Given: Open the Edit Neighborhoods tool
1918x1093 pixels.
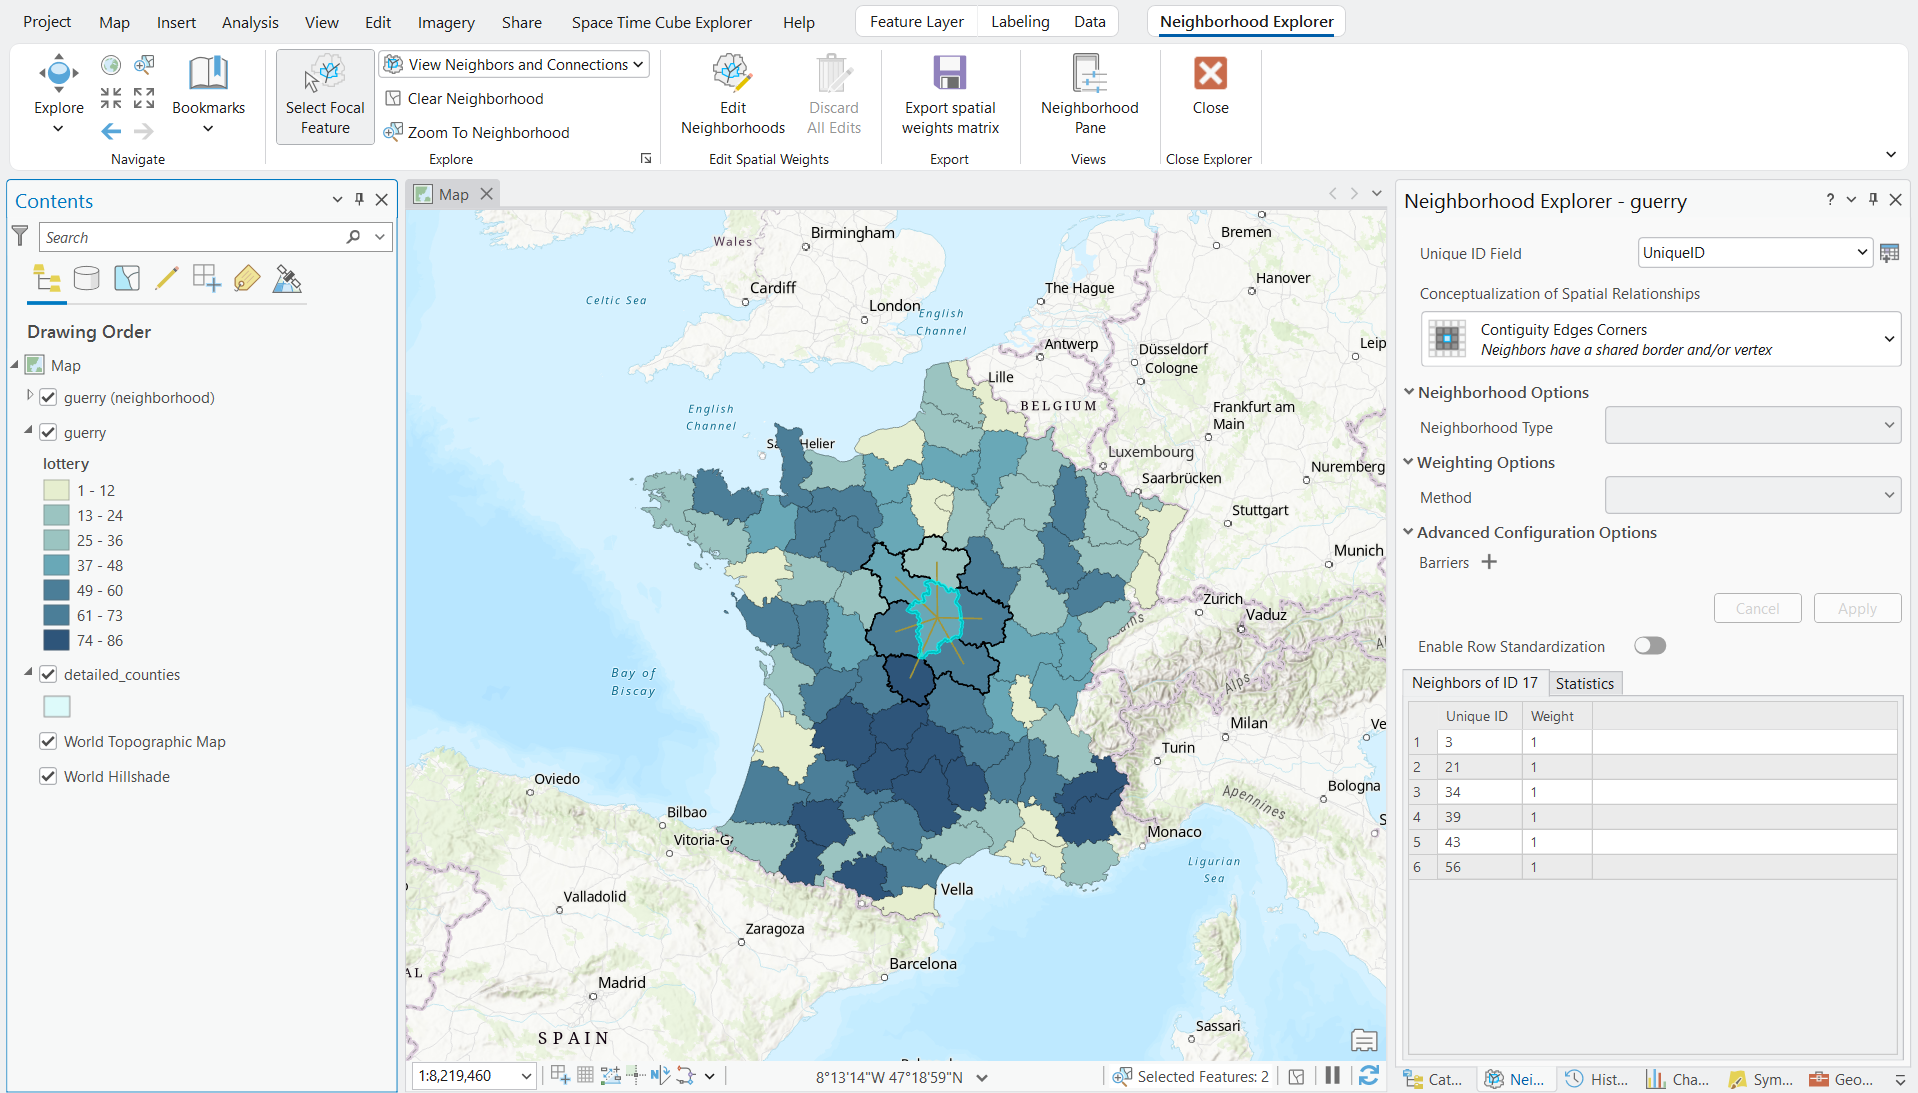Looking at the screenshot, I should tap(732, 96).
